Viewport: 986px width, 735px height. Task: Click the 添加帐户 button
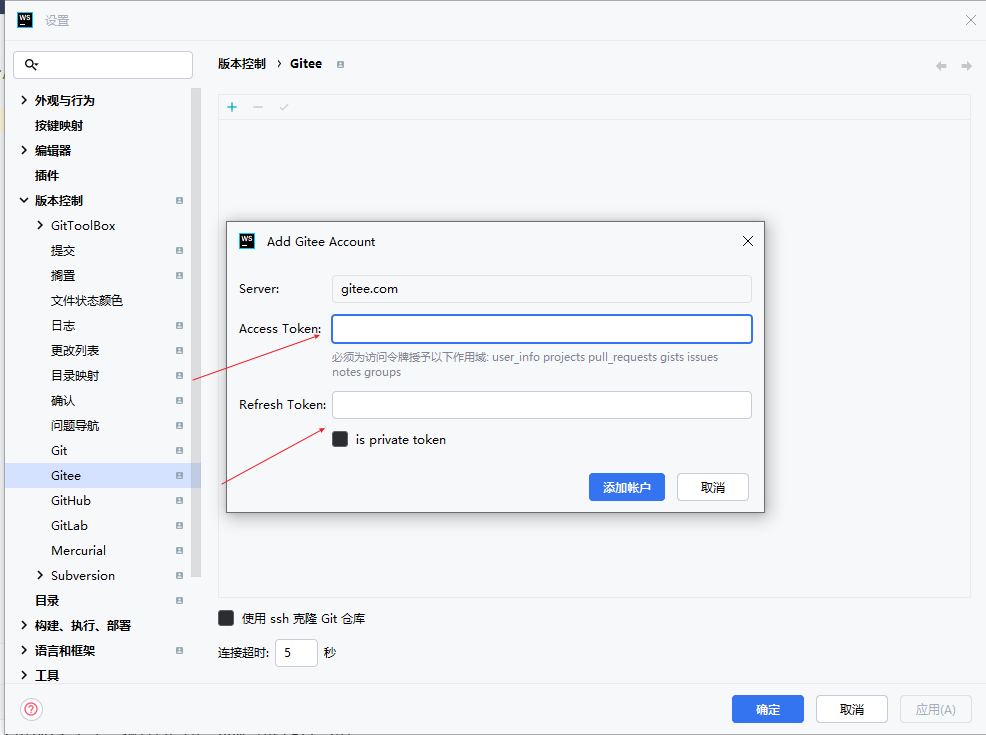626,487
